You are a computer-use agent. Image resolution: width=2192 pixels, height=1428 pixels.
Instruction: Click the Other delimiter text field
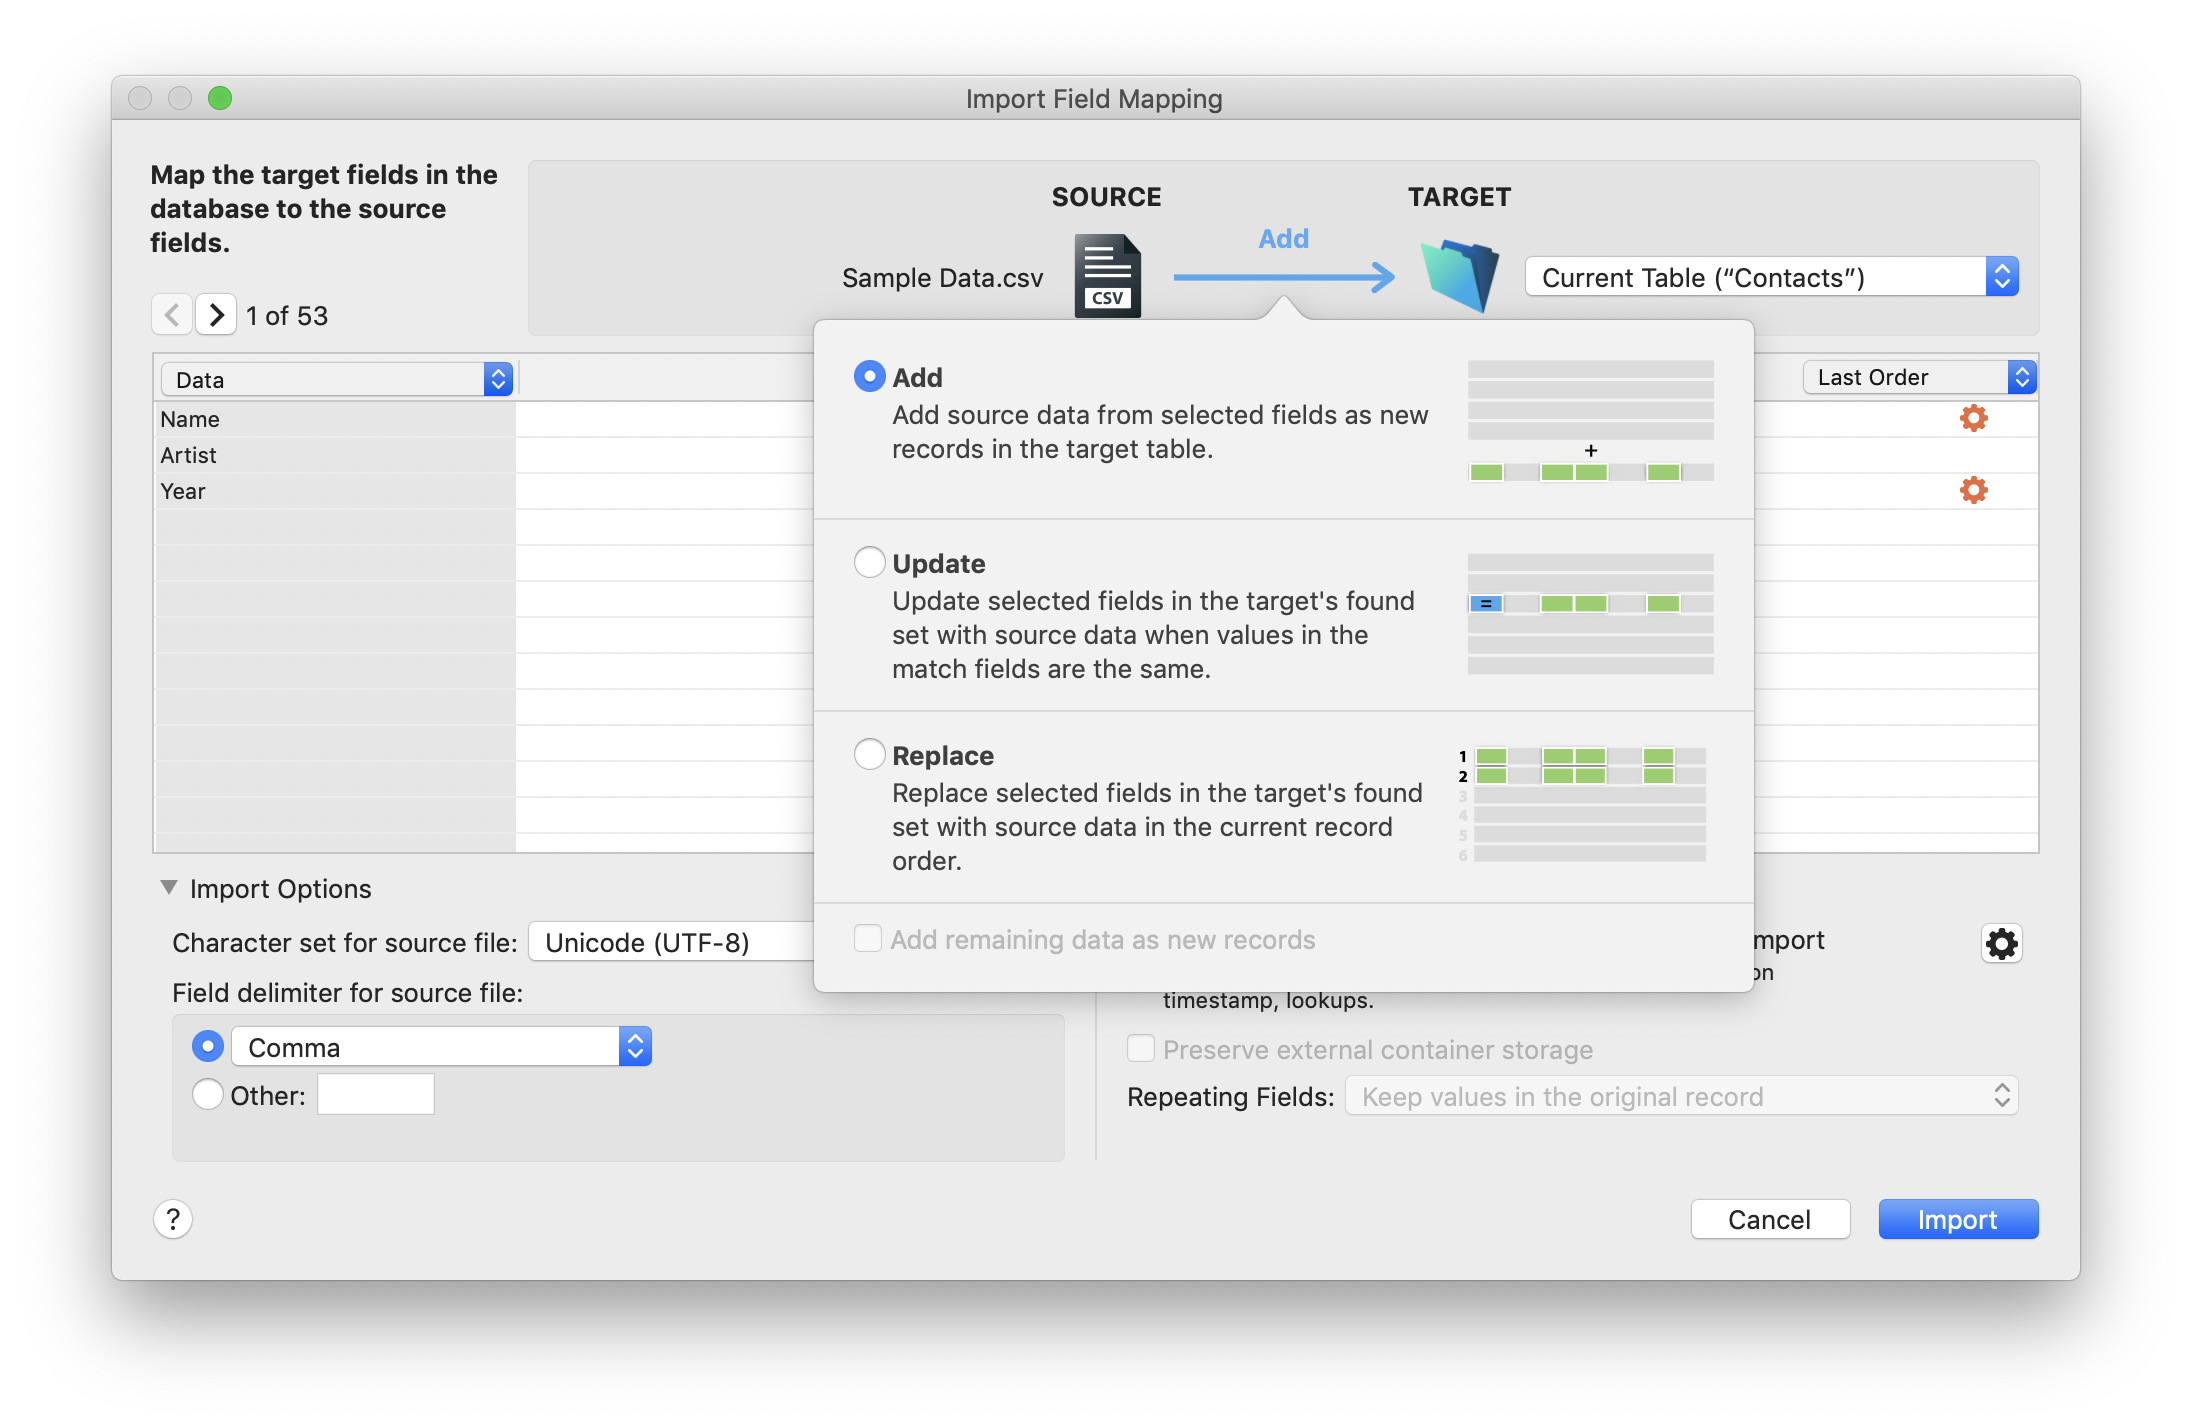(x=376, y=1095)
